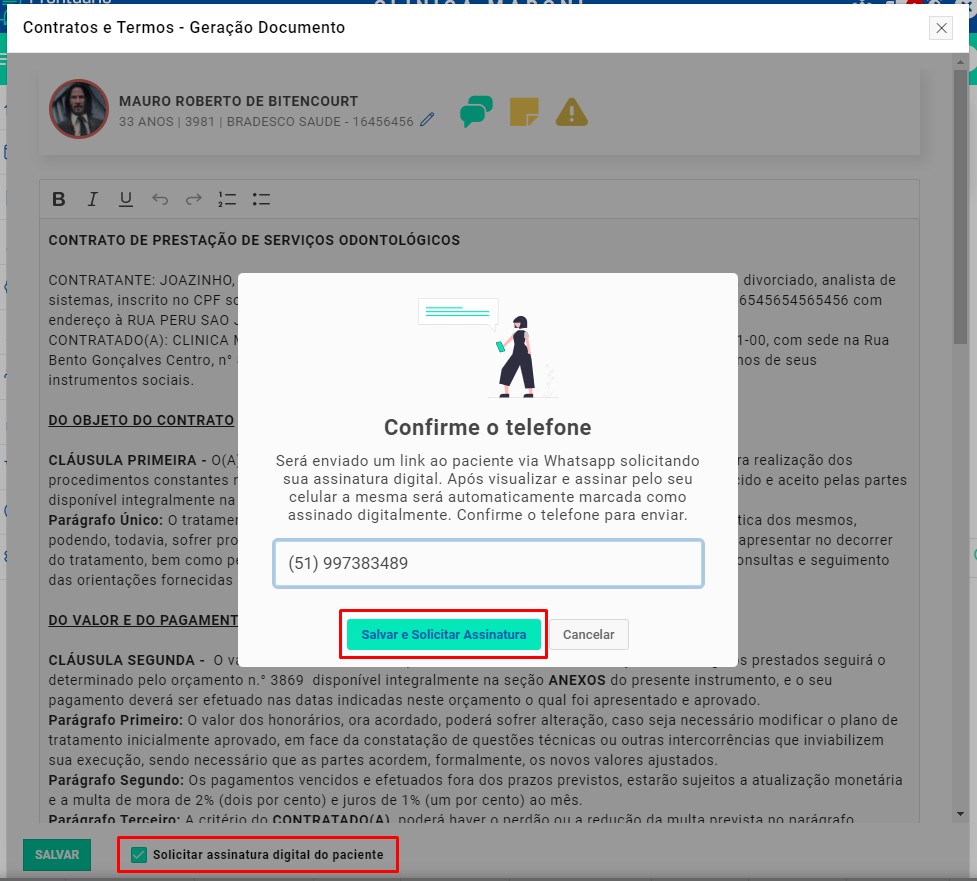The image size is (977, 881).
Task: Click the yellow warning triangle alert icon
Action: [x=572, y=111]
